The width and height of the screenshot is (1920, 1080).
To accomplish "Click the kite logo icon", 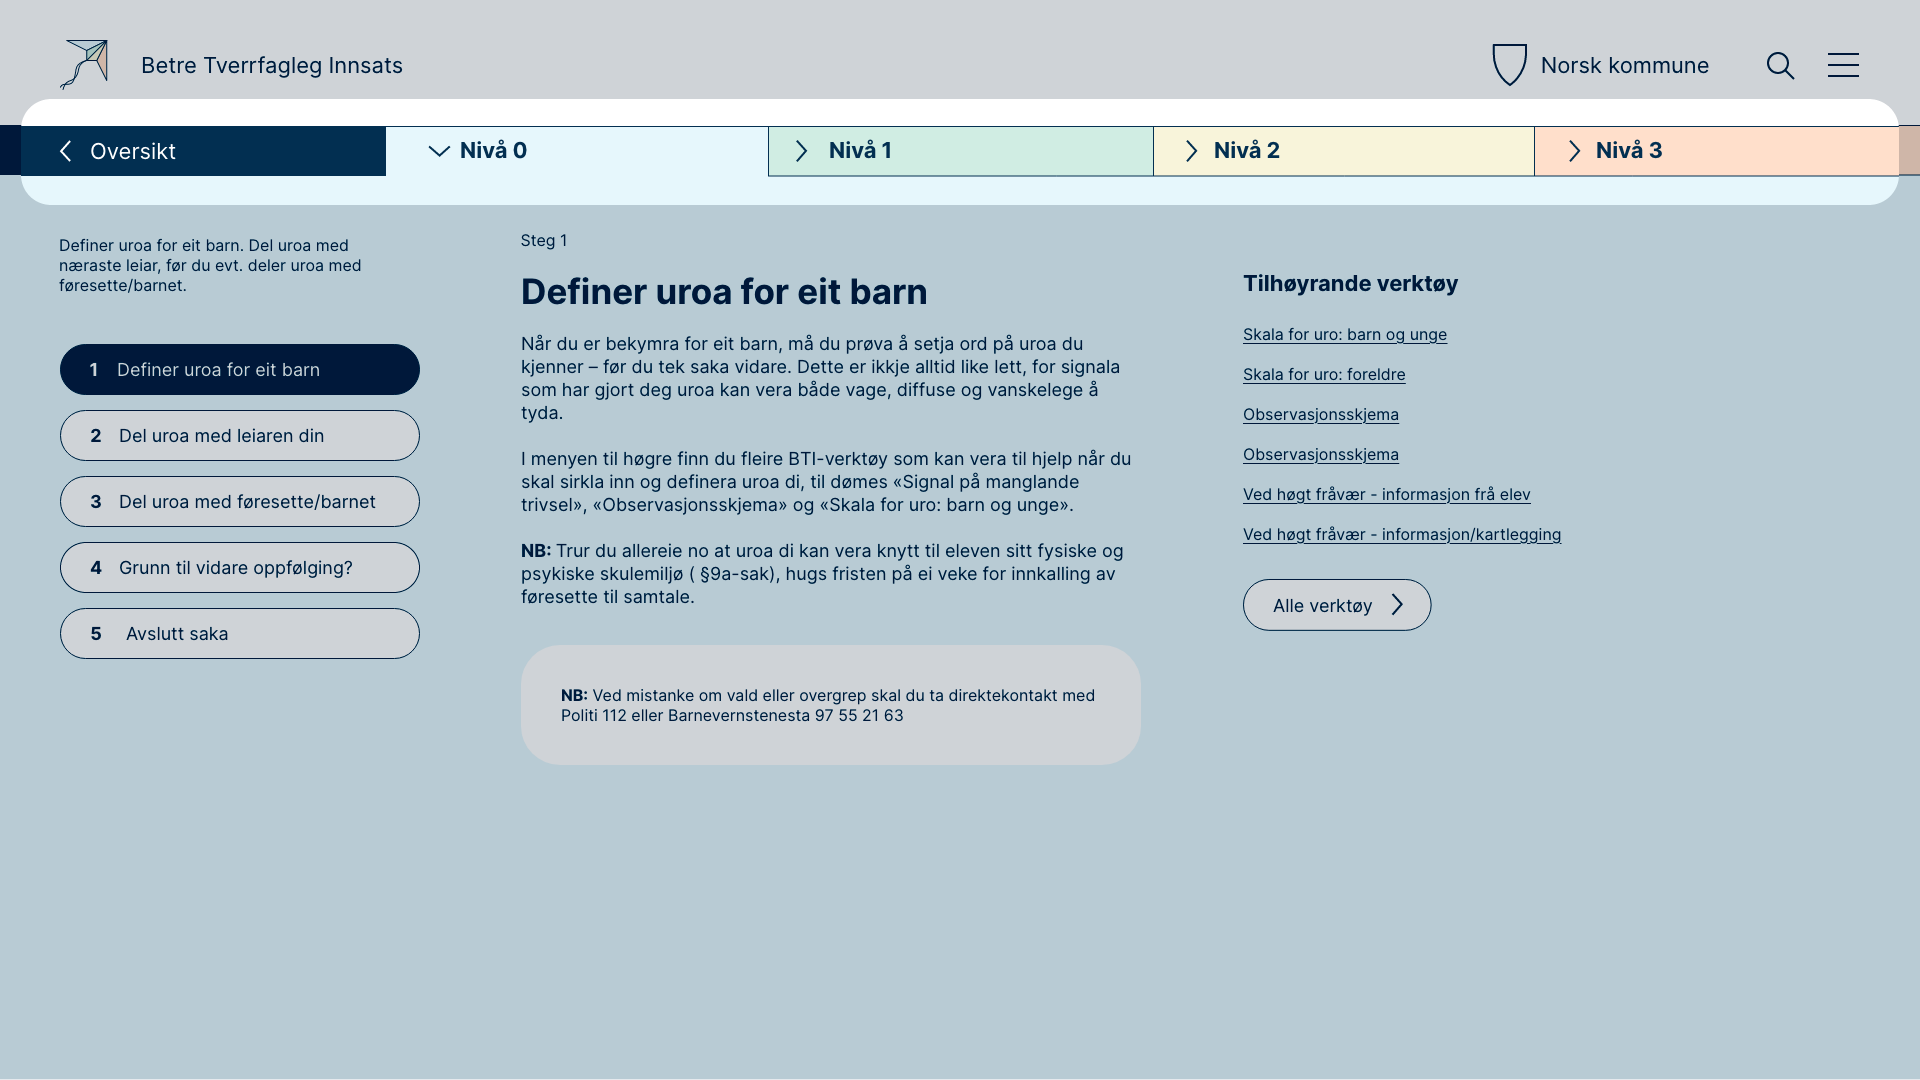I will coord(84,65).
